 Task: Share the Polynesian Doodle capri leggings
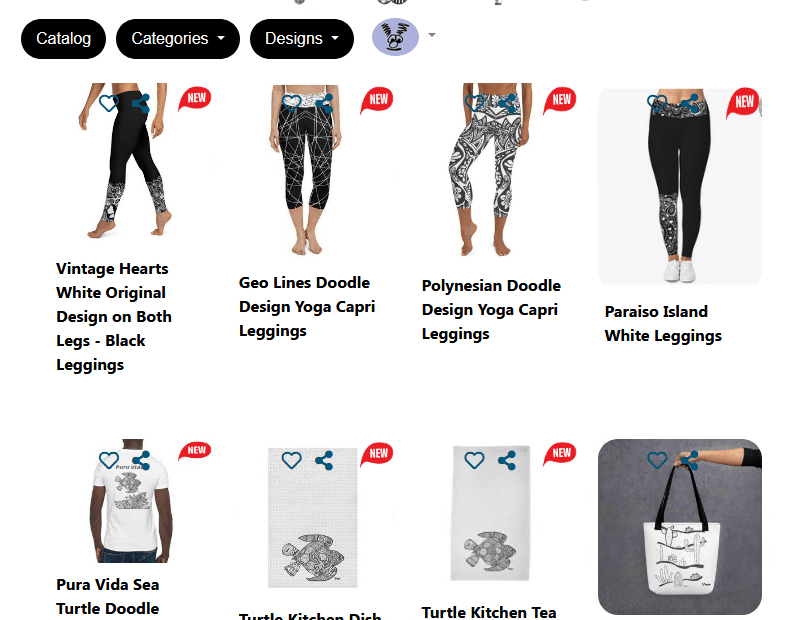click(507, 103)
